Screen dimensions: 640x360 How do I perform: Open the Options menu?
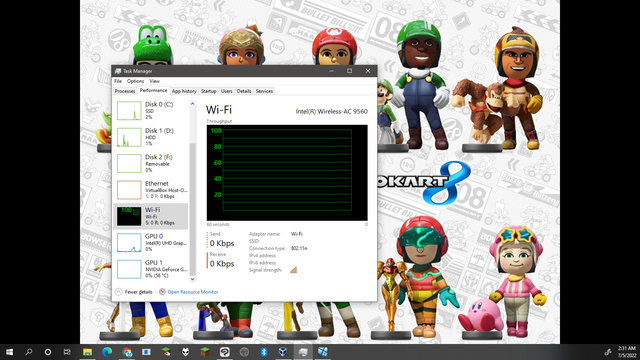(x=136, y=81)
